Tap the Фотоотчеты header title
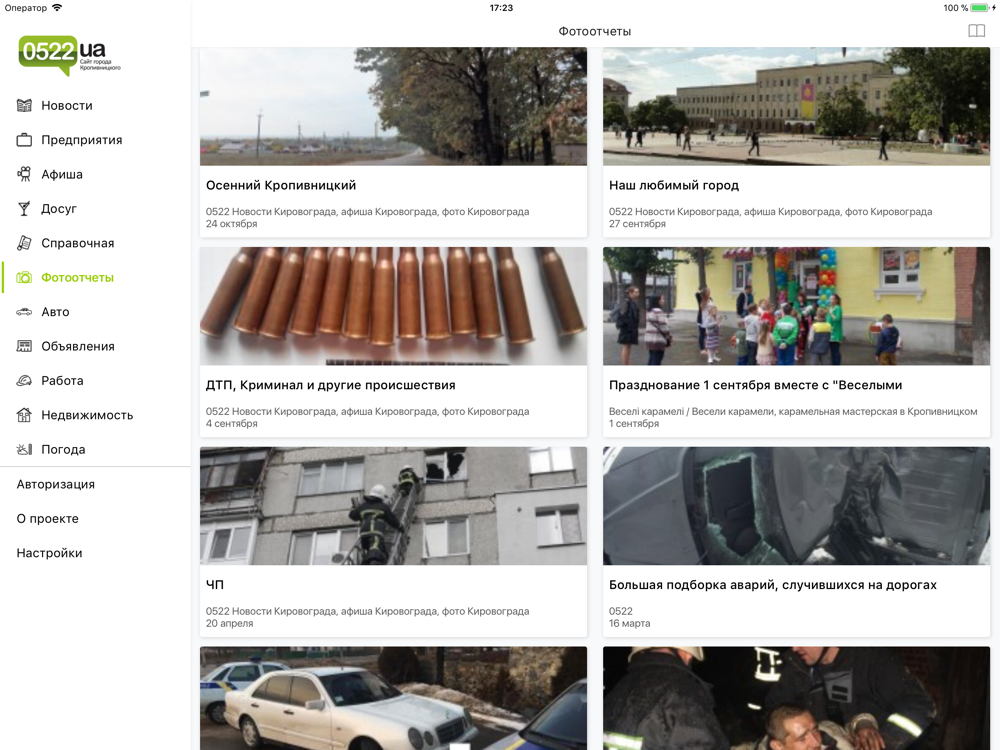This screenshot has width=1000, height=750. click(x=595, y=31)
